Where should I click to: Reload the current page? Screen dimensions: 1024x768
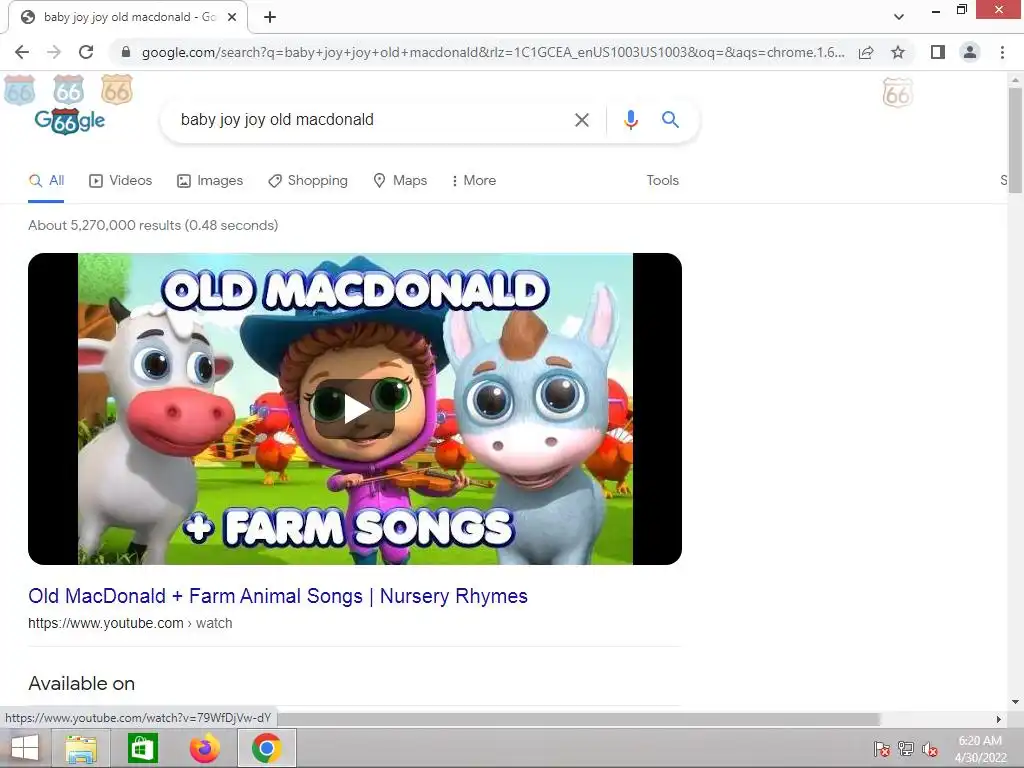click(86, 52)
